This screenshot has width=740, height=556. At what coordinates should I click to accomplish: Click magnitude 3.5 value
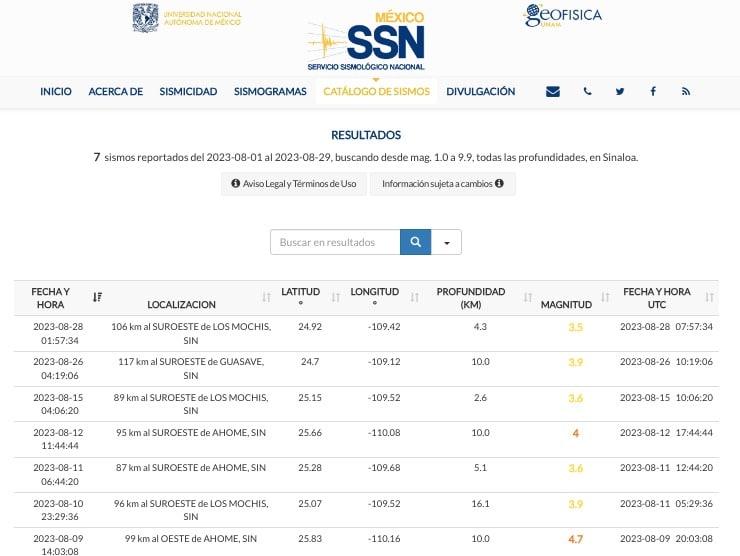(x=575, y=327)
